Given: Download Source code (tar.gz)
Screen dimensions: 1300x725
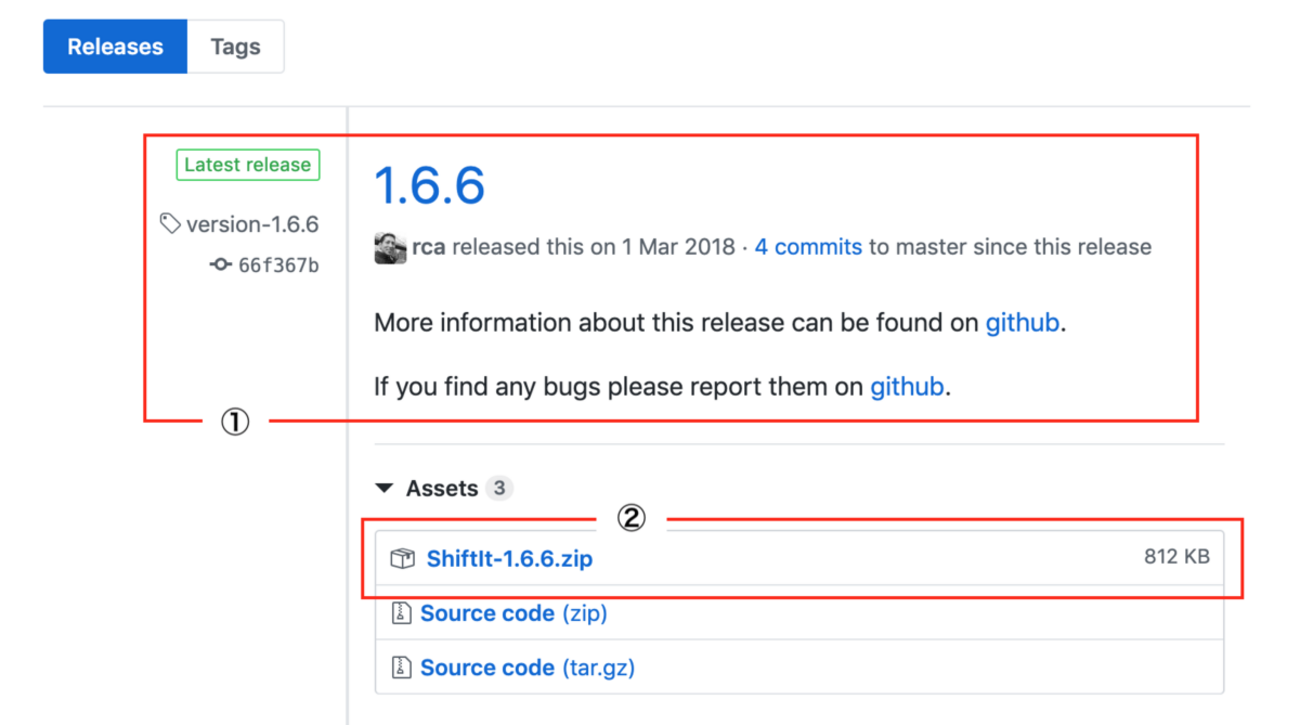Looking at the screenshot, I should coord(527,667).
